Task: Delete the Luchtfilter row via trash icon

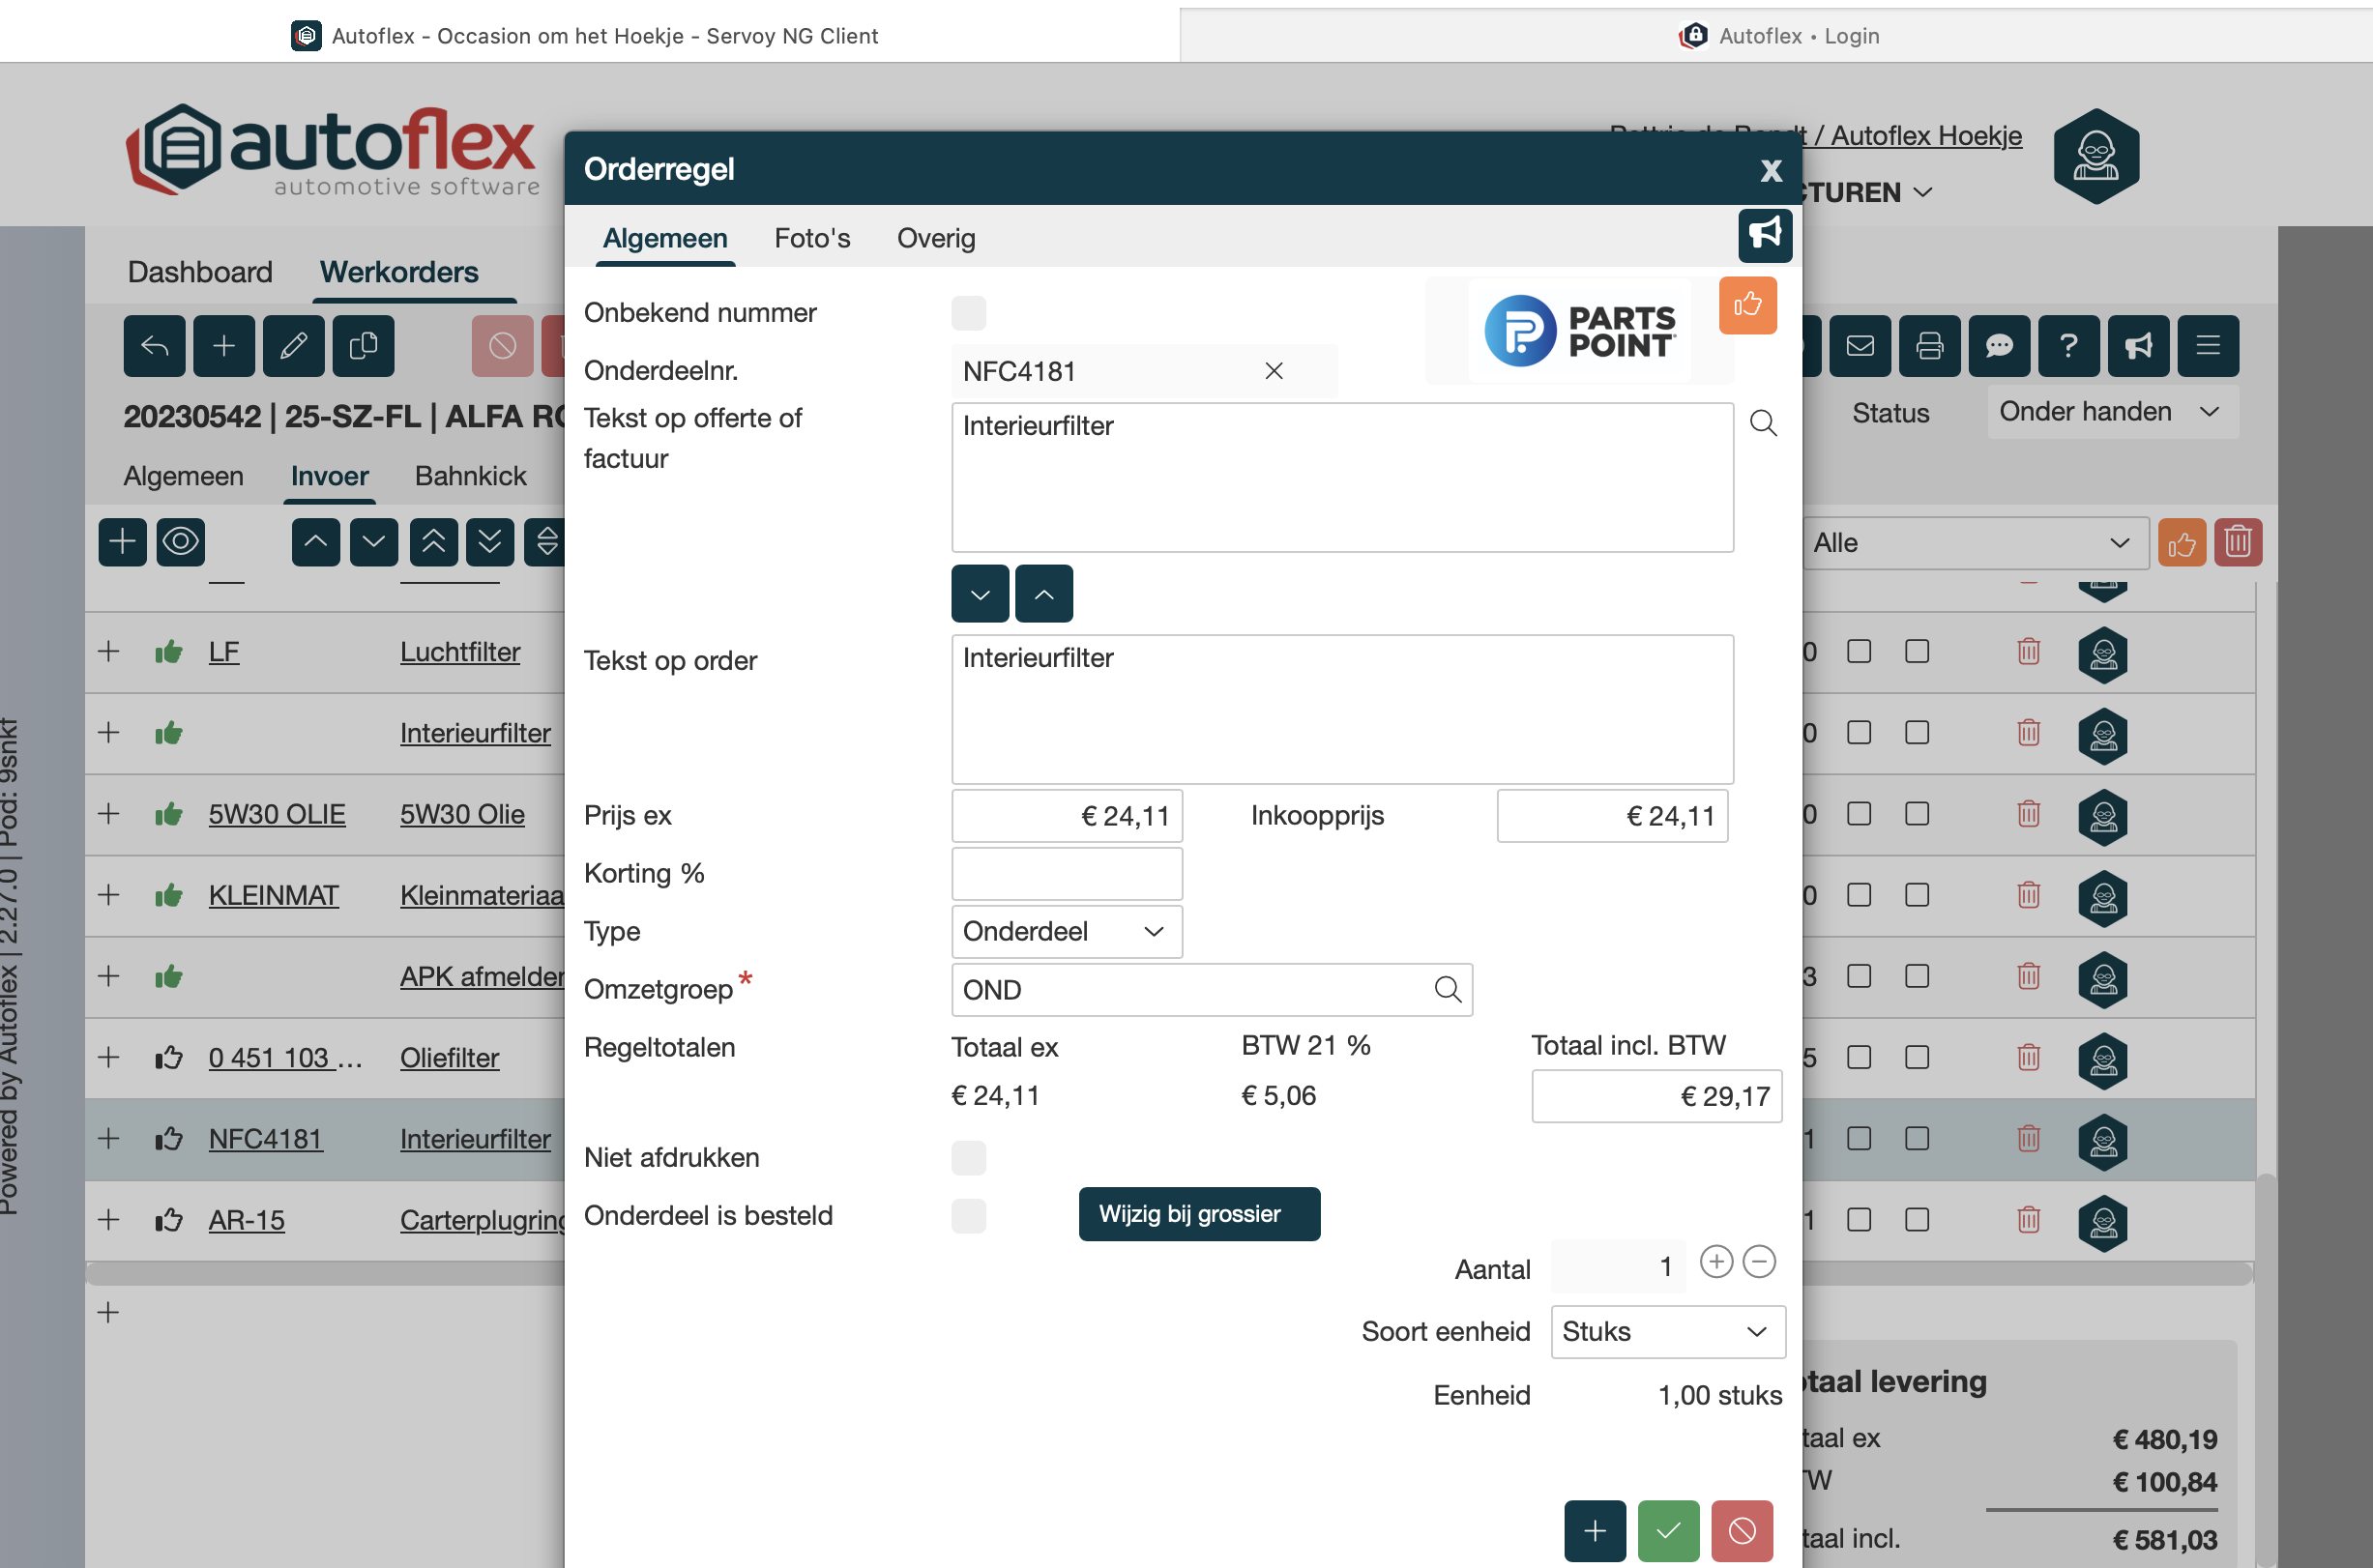Action: click(x=2028, y=652)
